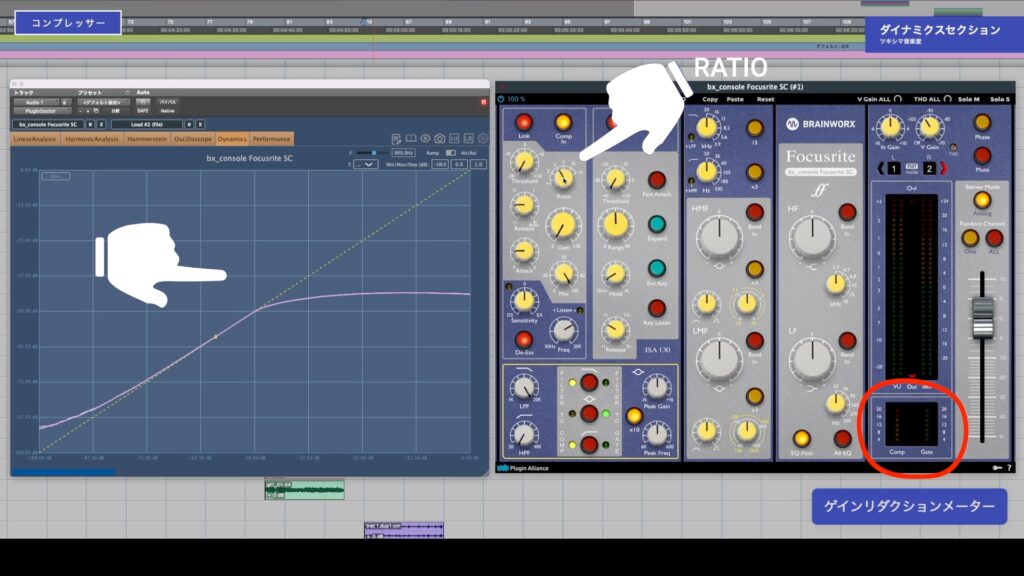1024x576 pixels.
Task: Click the bx_console output fader
Action: (982, 318)
